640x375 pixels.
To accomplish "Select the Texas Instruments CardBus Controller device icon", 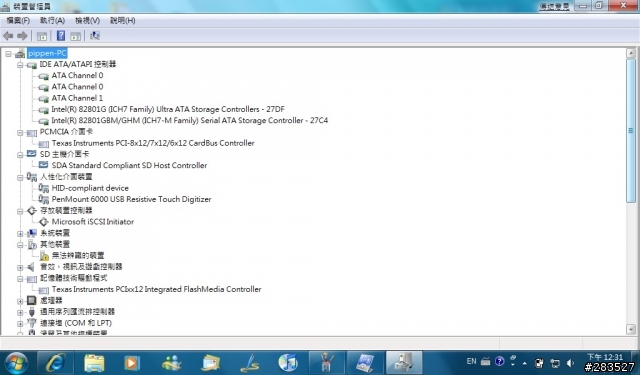I will (43, 144).
